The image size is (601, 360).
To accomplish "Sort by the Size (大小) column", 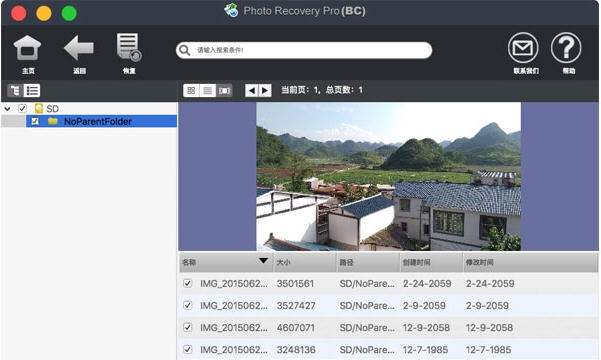I will coord(305,262).
